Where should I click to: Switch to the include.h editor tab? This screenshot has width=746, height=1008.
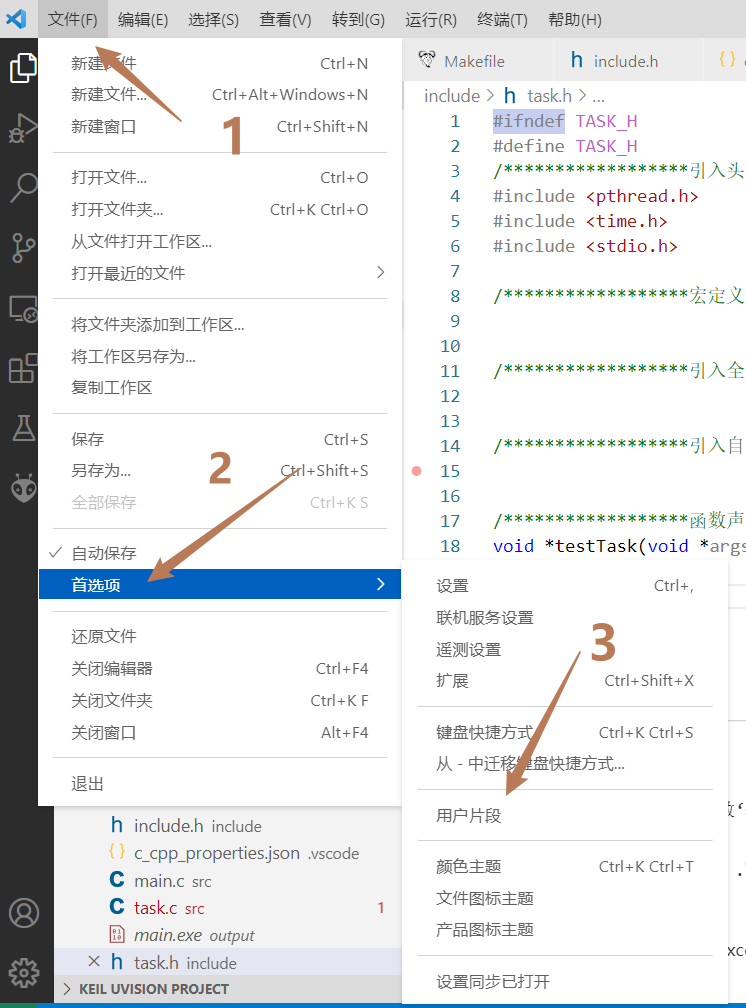(x=626, y=61)
